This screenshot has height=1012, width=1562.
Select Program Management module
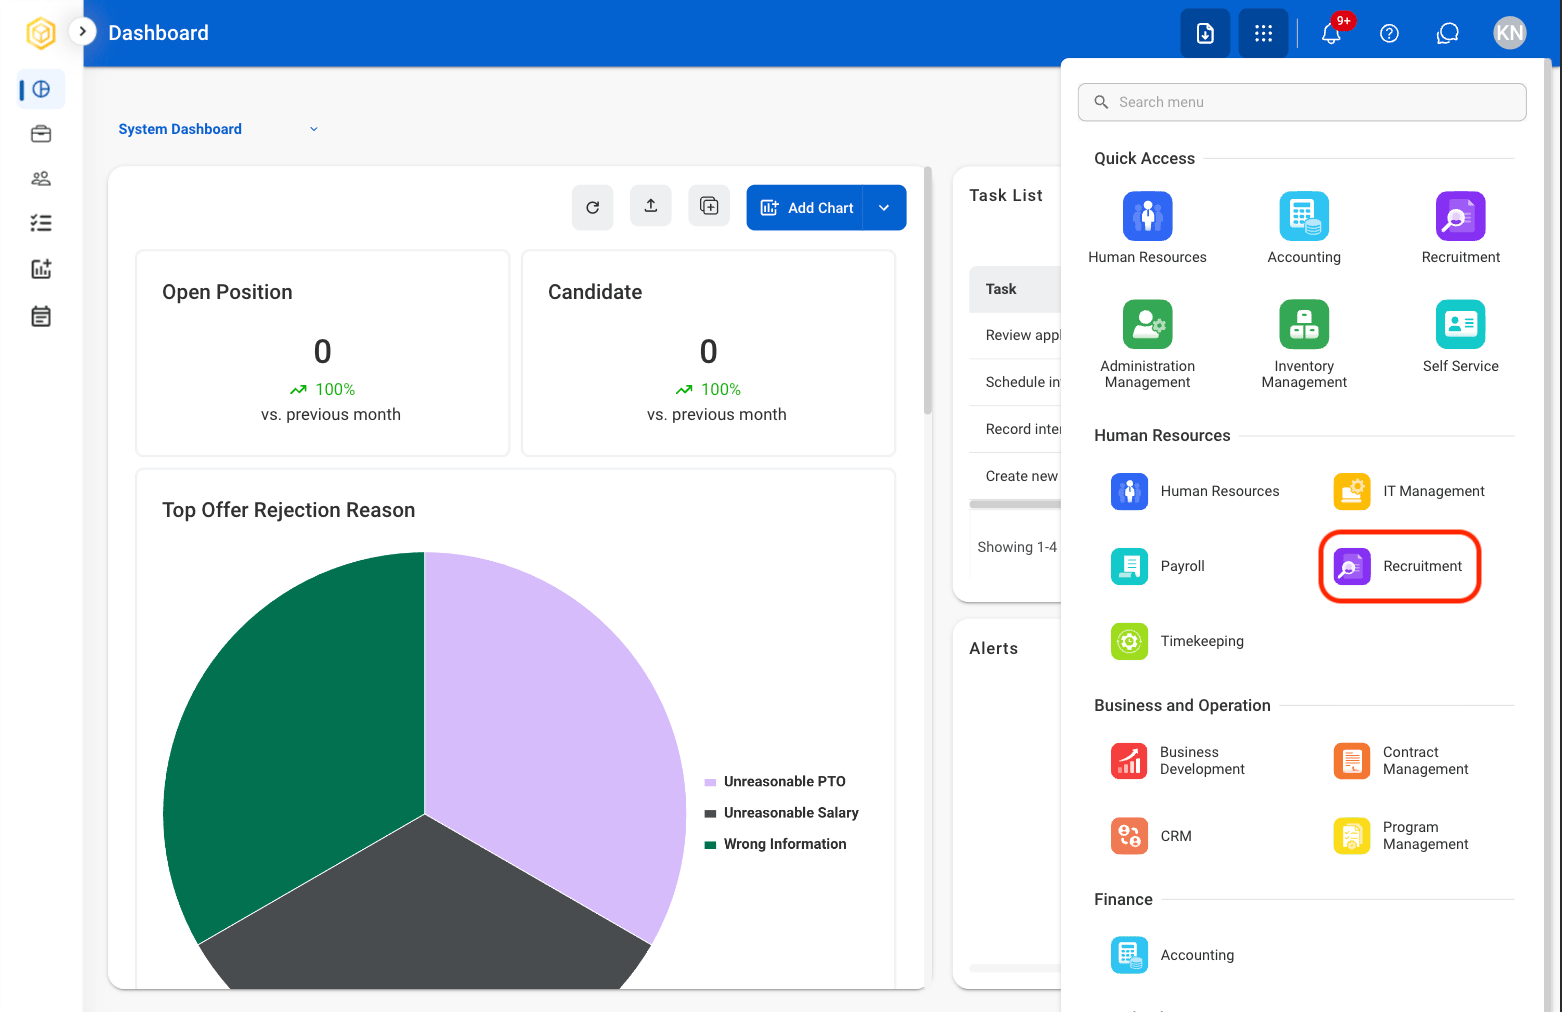point(1402,836)
